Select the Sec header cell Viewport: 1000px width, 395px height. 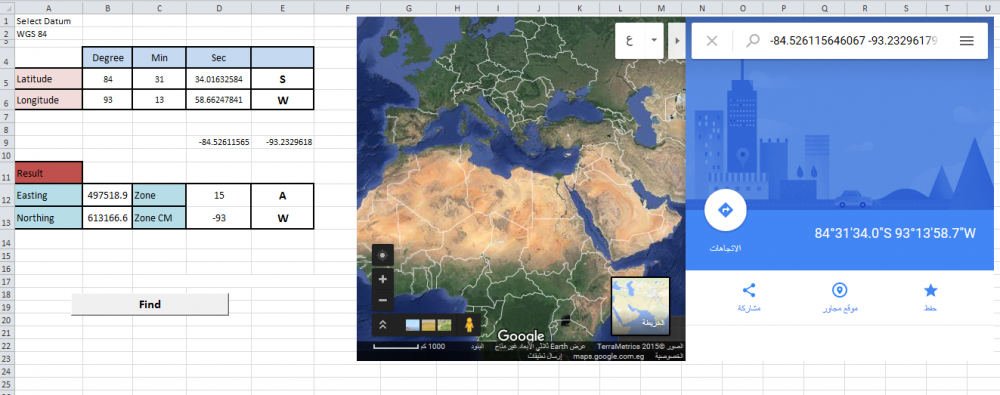click(219, 57)
